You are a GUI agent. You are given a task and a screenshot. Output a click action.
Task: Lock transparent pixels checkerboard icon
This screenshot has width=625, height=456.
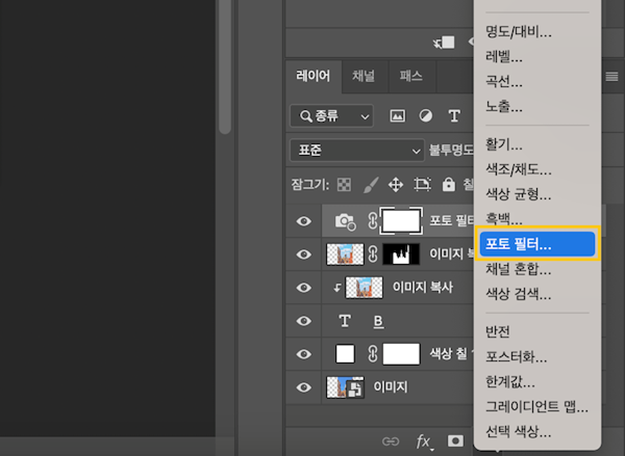pyautogui.click(x=344, y=185)
